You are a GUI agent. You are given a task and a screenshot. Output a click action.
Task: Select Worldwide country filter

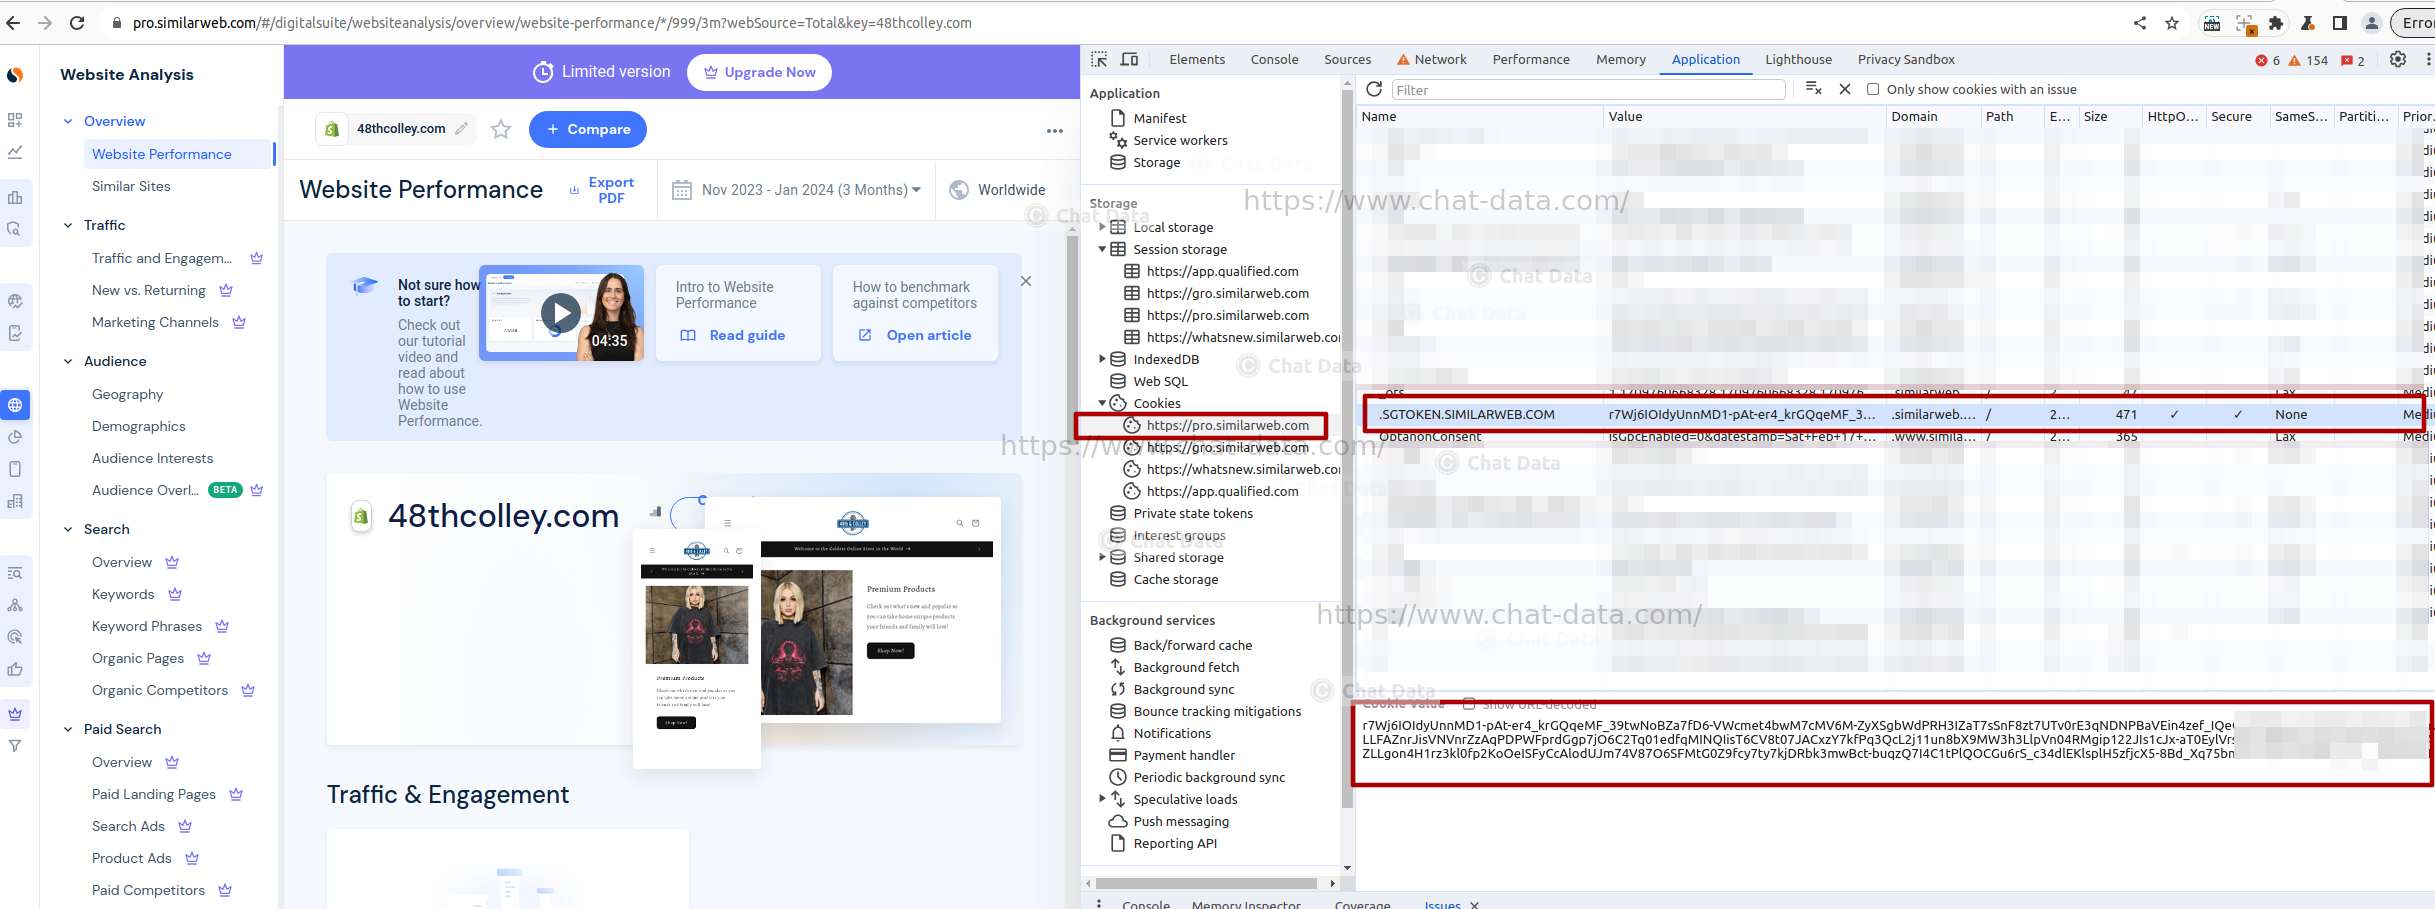[x=997, y=190]
